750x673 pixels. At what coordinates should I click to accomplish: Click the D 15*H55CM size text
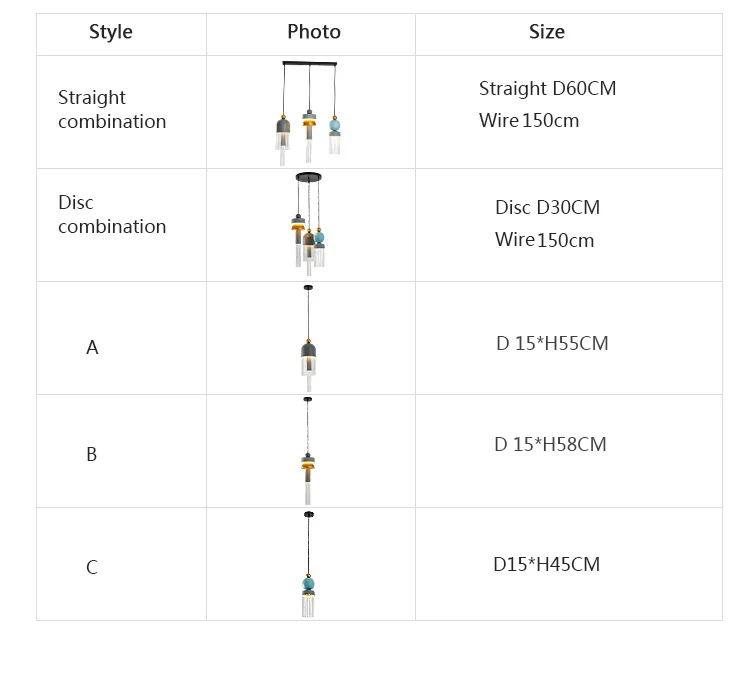[x=552, y=344]
